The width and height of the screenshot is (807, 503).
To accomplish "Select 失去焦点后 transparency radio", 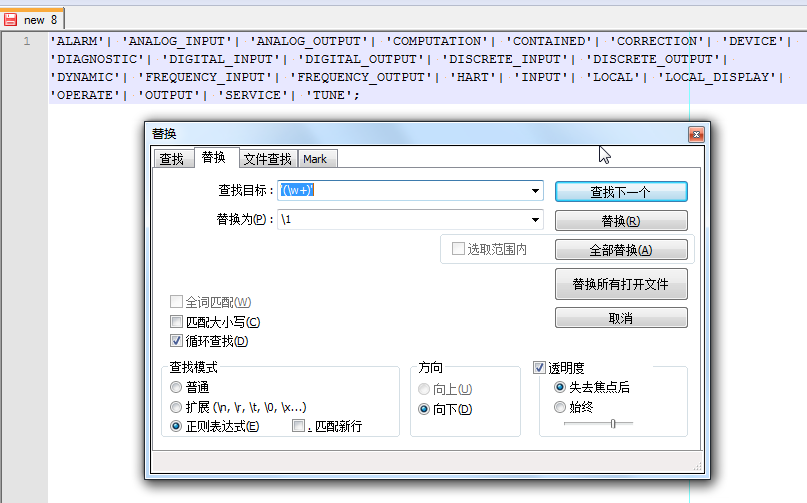I will pos(560,387).
